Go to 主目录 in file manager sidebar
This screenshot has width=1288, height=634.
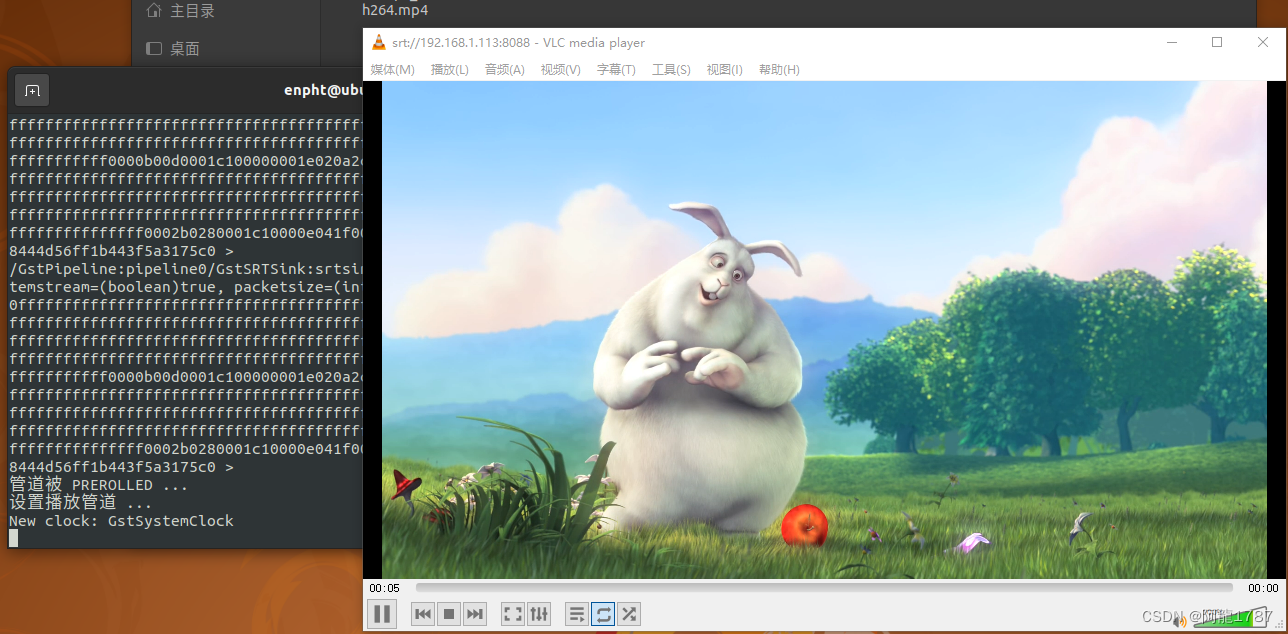click(180, 11)
